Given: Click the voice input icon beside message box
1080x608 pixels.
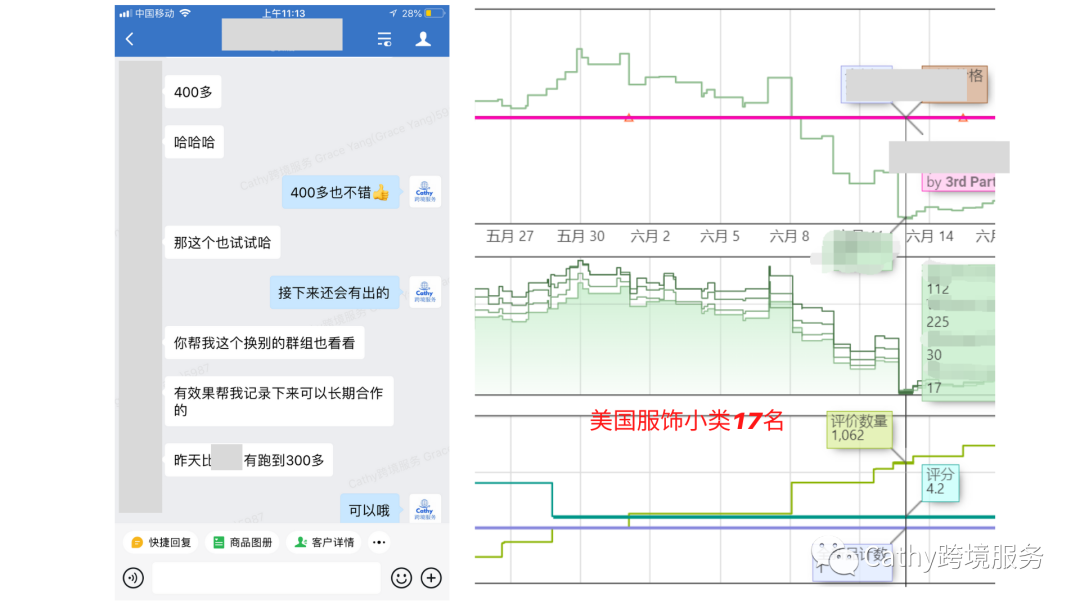Looking at the screenshot, I should click(132, 578).
